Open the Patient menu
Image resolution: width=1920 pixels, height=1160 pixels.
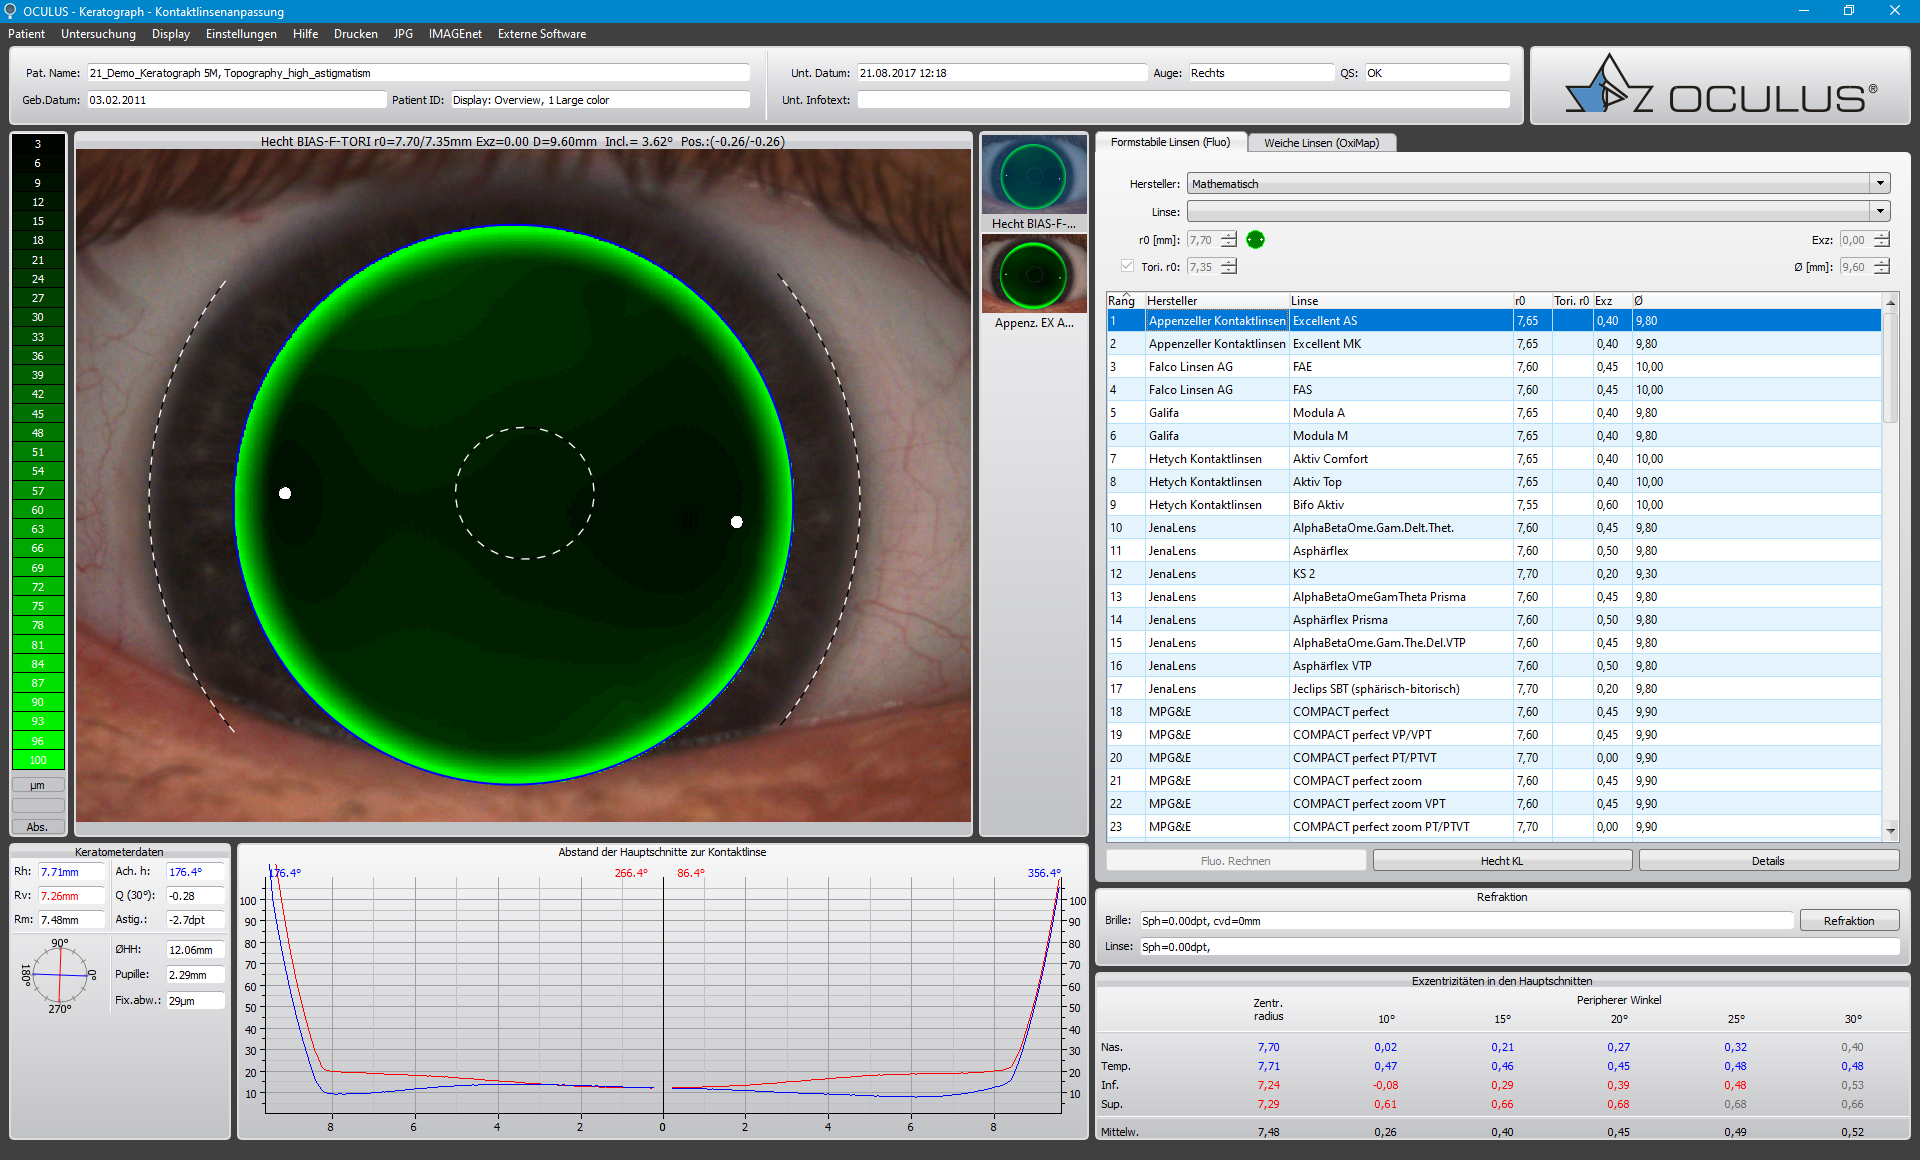tap(27, 34)
